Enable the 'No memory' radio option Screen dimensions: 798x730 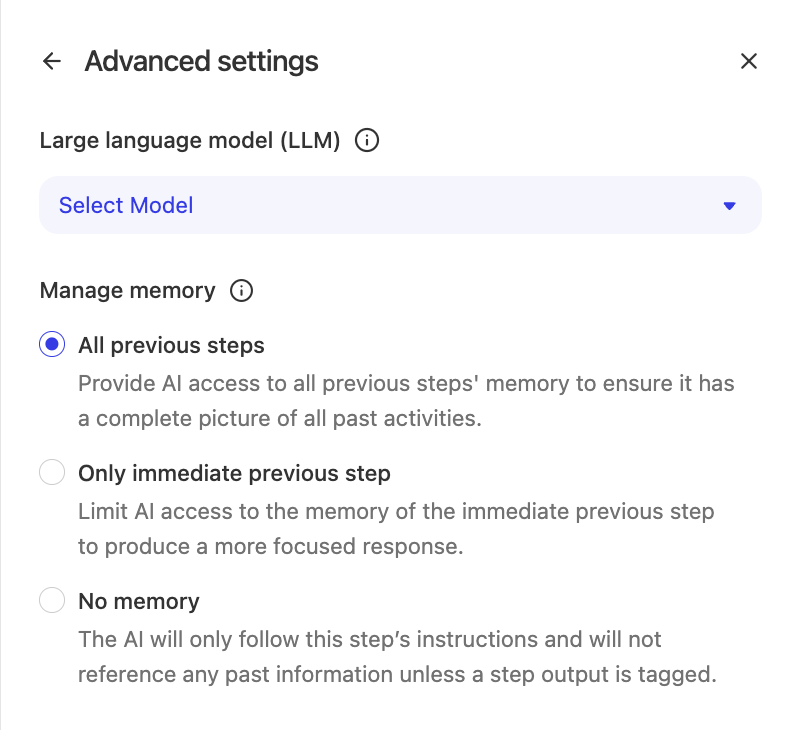[x=52, y=601]
